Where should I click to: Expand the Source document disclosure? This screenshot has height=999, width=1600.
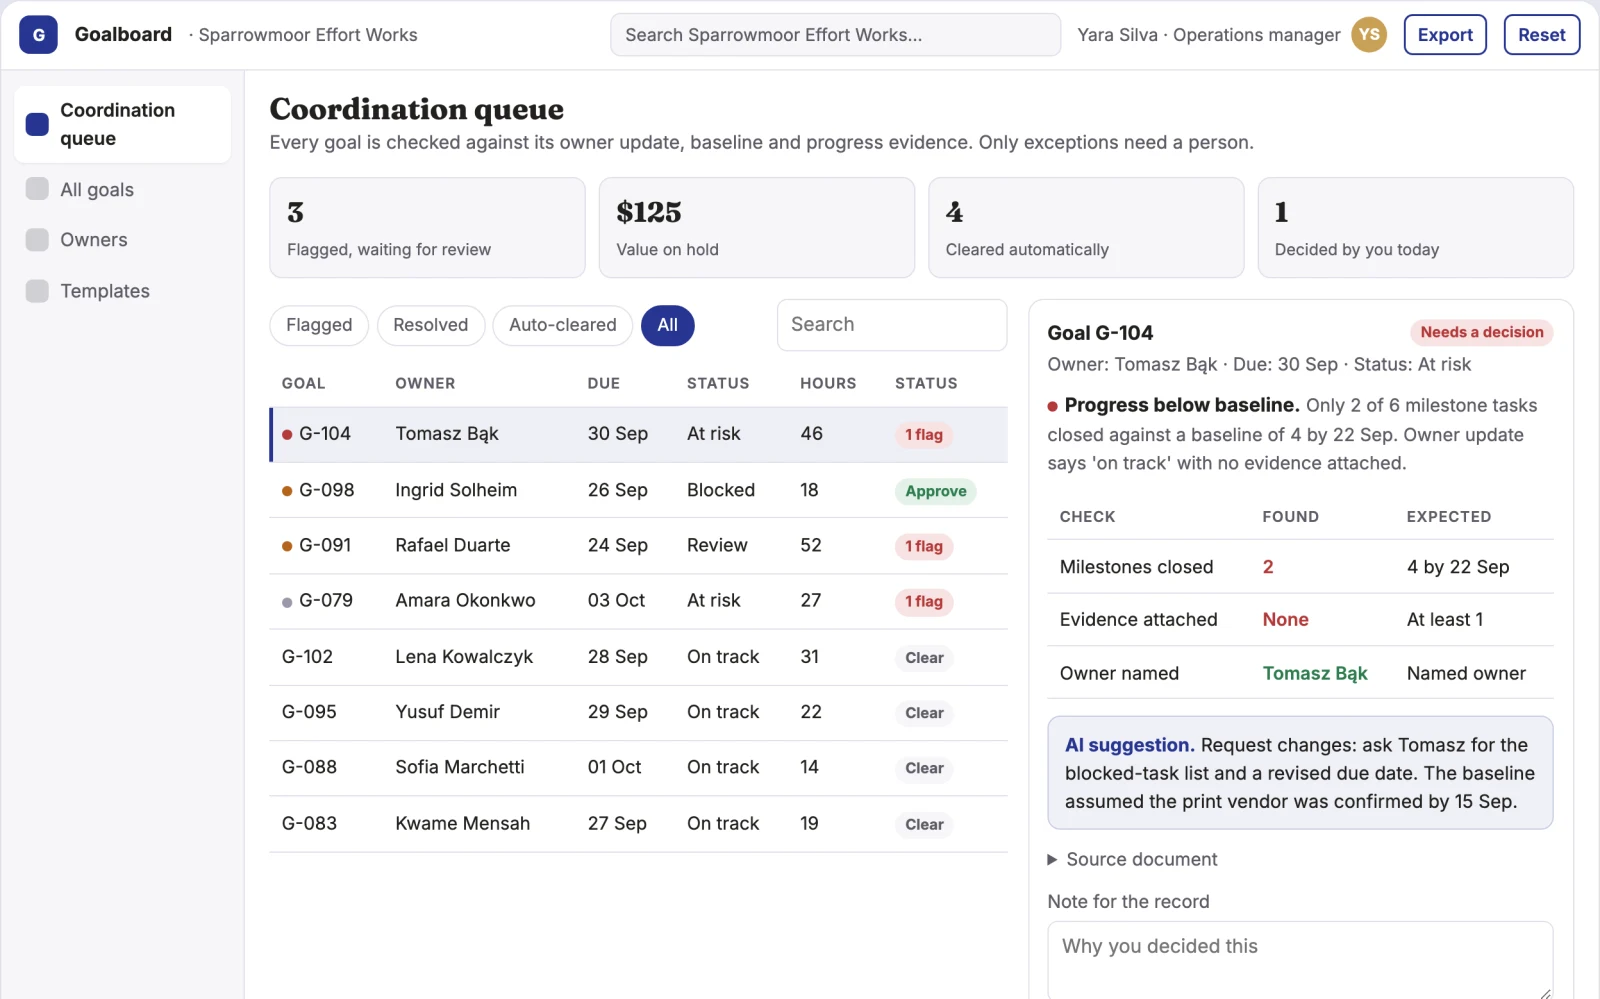click(1132, 859)
